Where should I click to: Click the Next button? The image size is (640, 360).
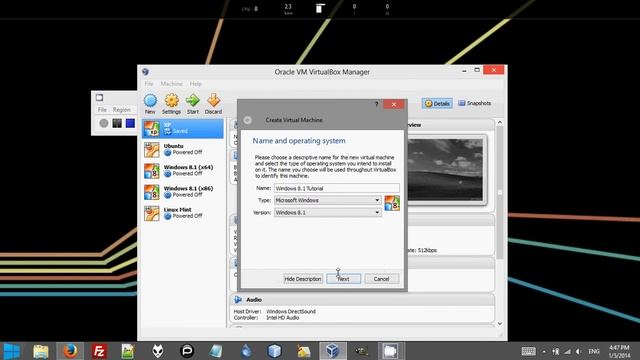pyautogui.click(x=343, y=279)
